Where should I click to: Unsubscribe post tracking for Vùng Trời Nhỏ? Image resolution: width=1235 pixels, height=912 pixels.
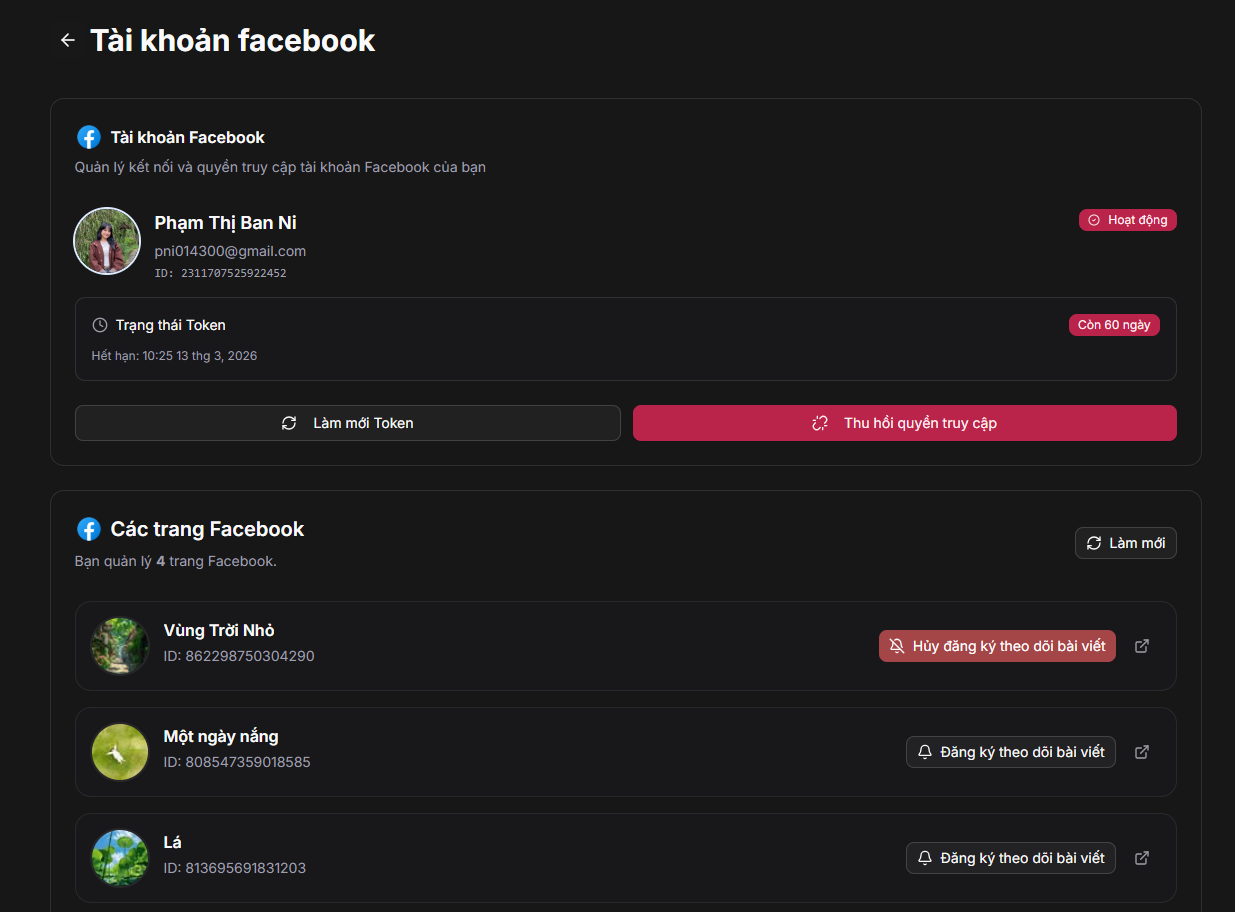click(x=997, y=646)
